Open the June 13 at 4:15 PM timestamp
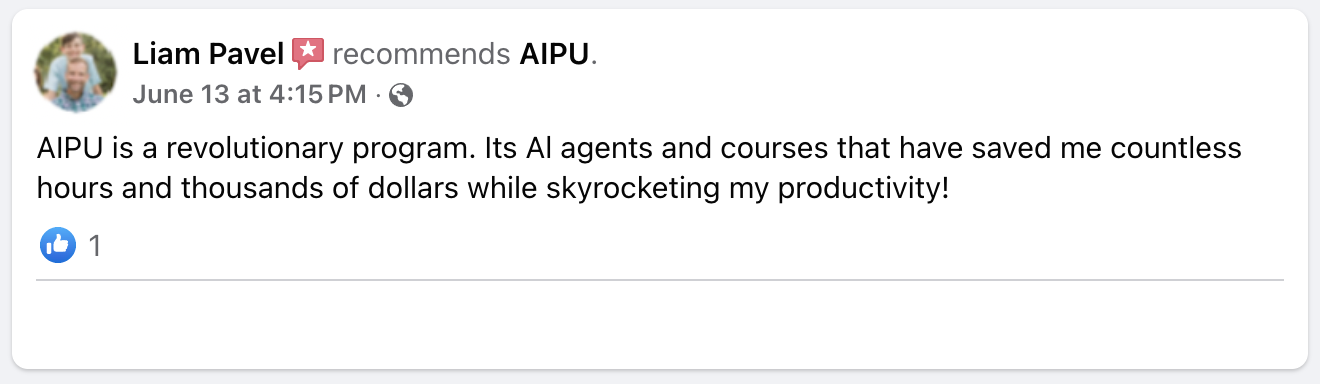 click(250, 95)
